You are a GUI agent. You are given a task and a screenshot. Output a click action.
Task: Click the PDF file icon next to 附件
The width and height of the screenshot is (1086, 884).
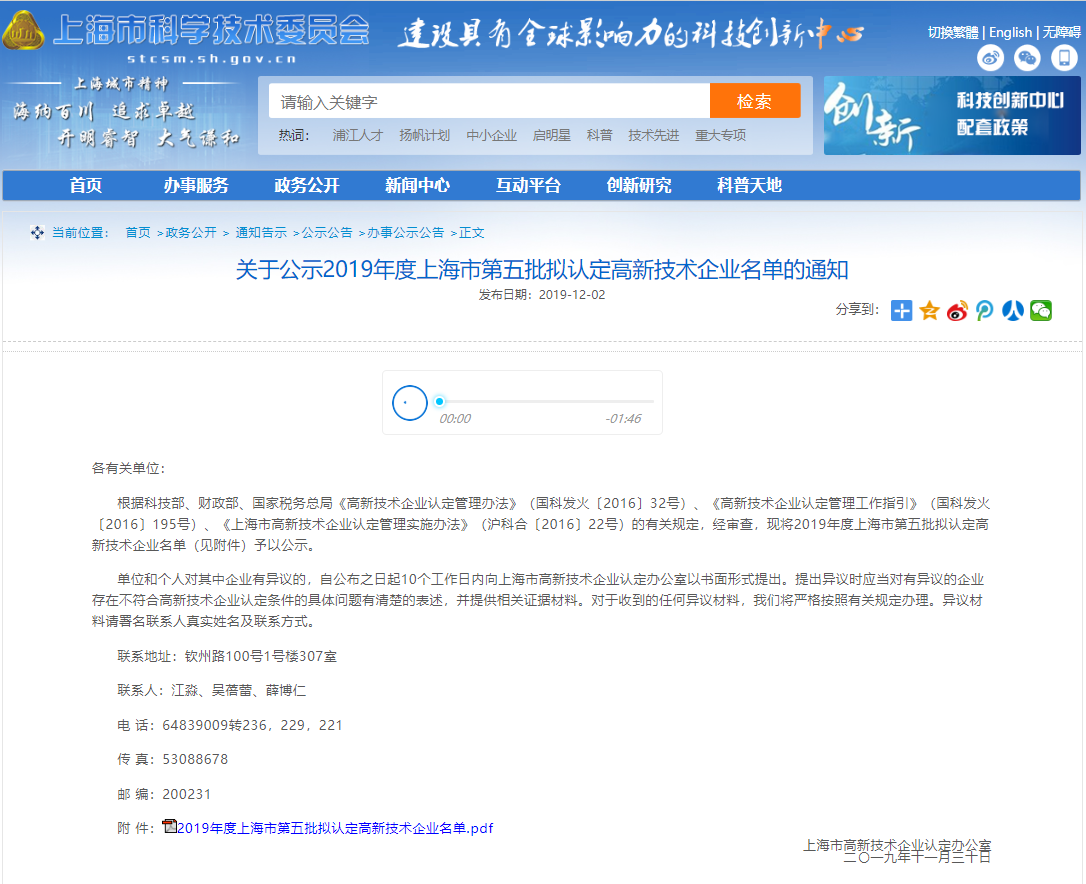pos(166,827)
